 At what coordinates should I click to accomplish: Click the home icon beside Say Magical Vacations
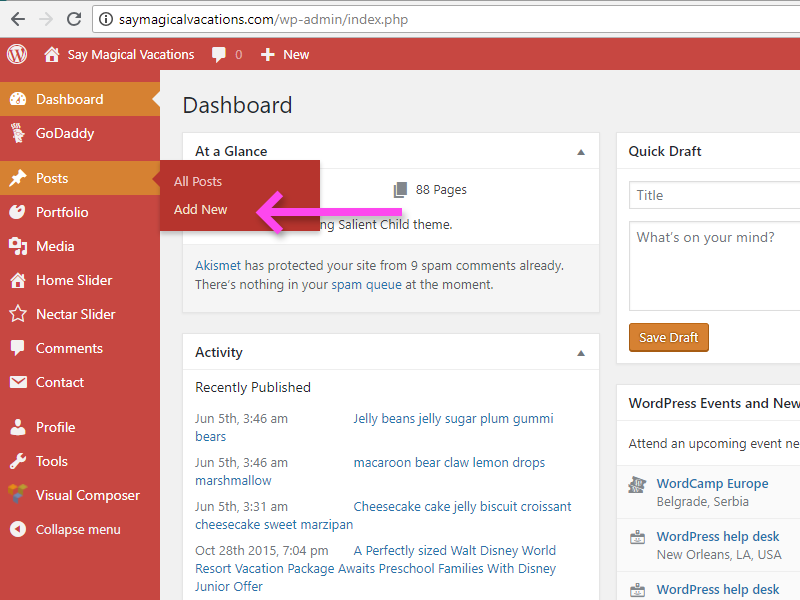(52, 54)
